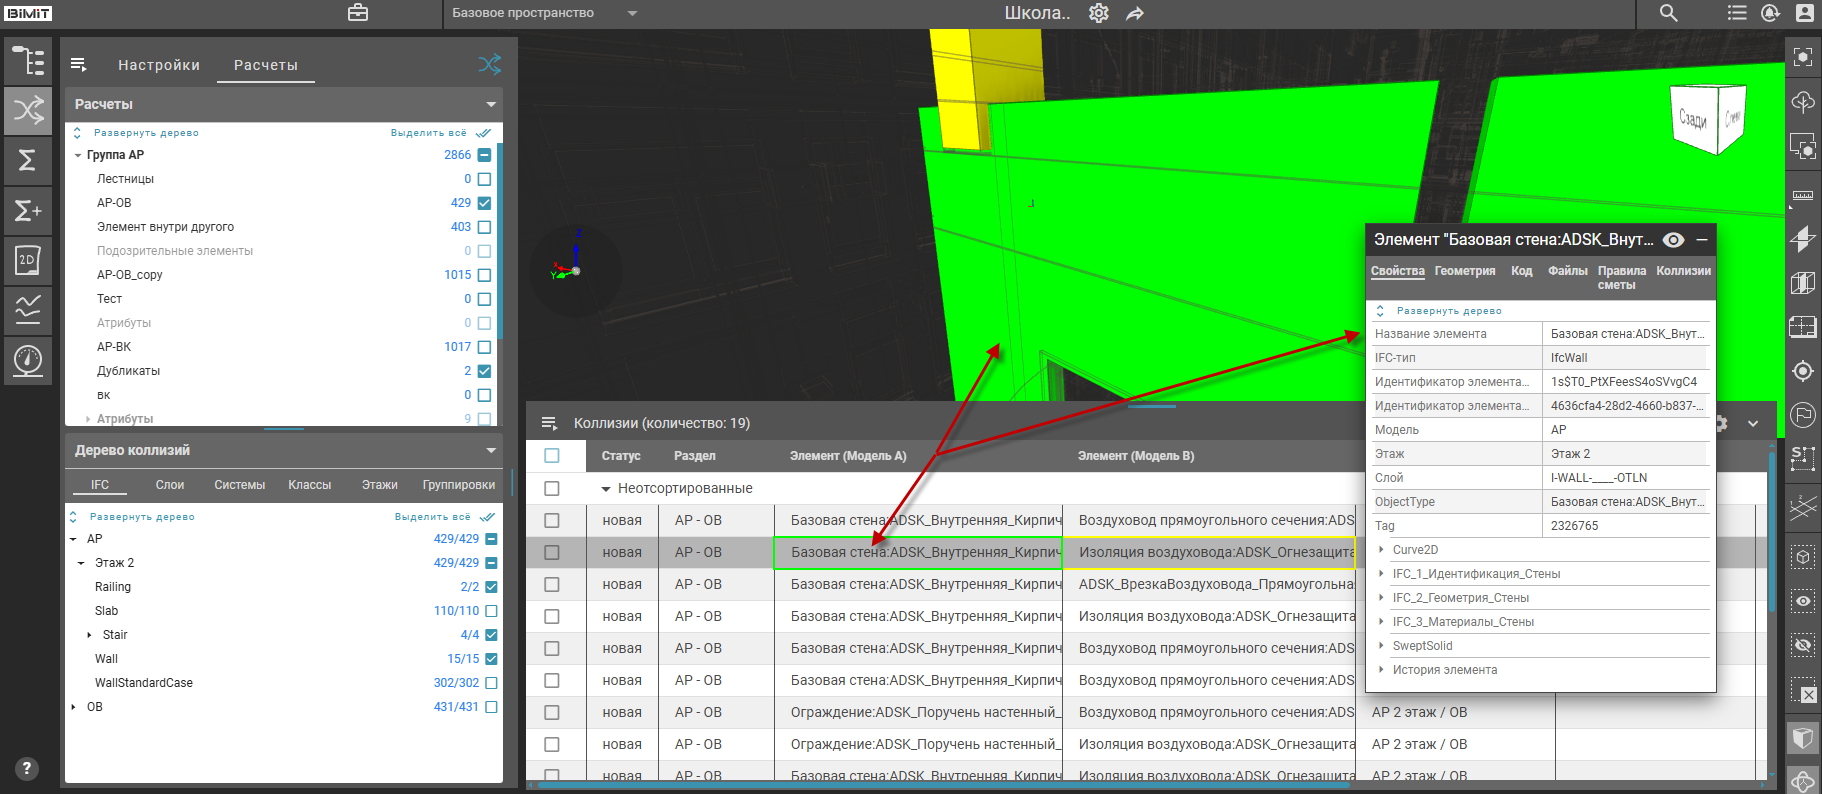Screen dimensions: 1822x794
Task: Open the briefcase icon in top bar
Action: pyautogui.click(x=358, y=13)
